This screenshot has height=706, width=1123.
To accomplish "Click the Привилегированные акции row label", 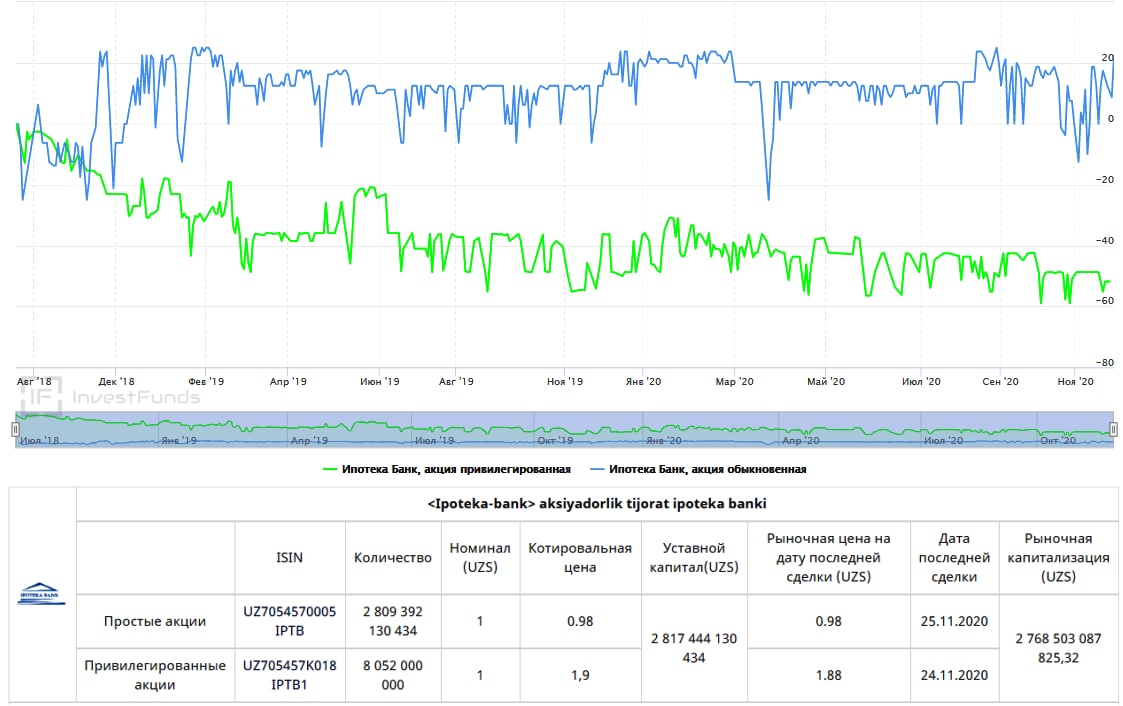I will [x=155, y=674].
